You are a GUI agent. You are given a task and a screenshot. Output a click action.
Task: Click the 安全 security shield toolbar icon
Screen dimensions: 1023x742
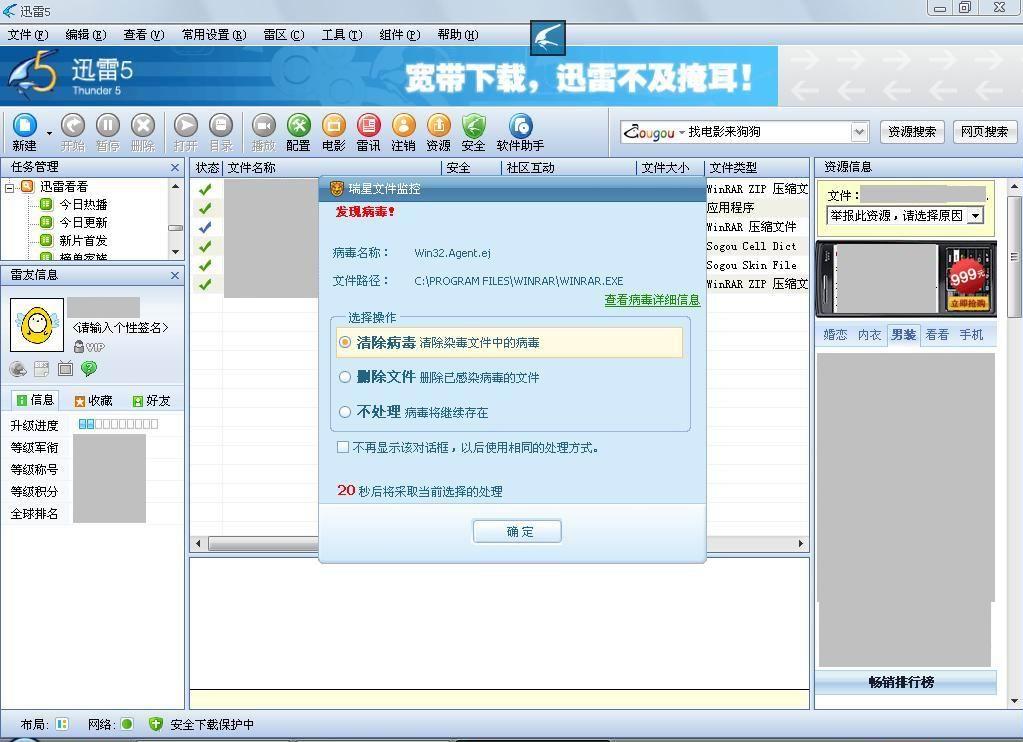tap(474, 125)
